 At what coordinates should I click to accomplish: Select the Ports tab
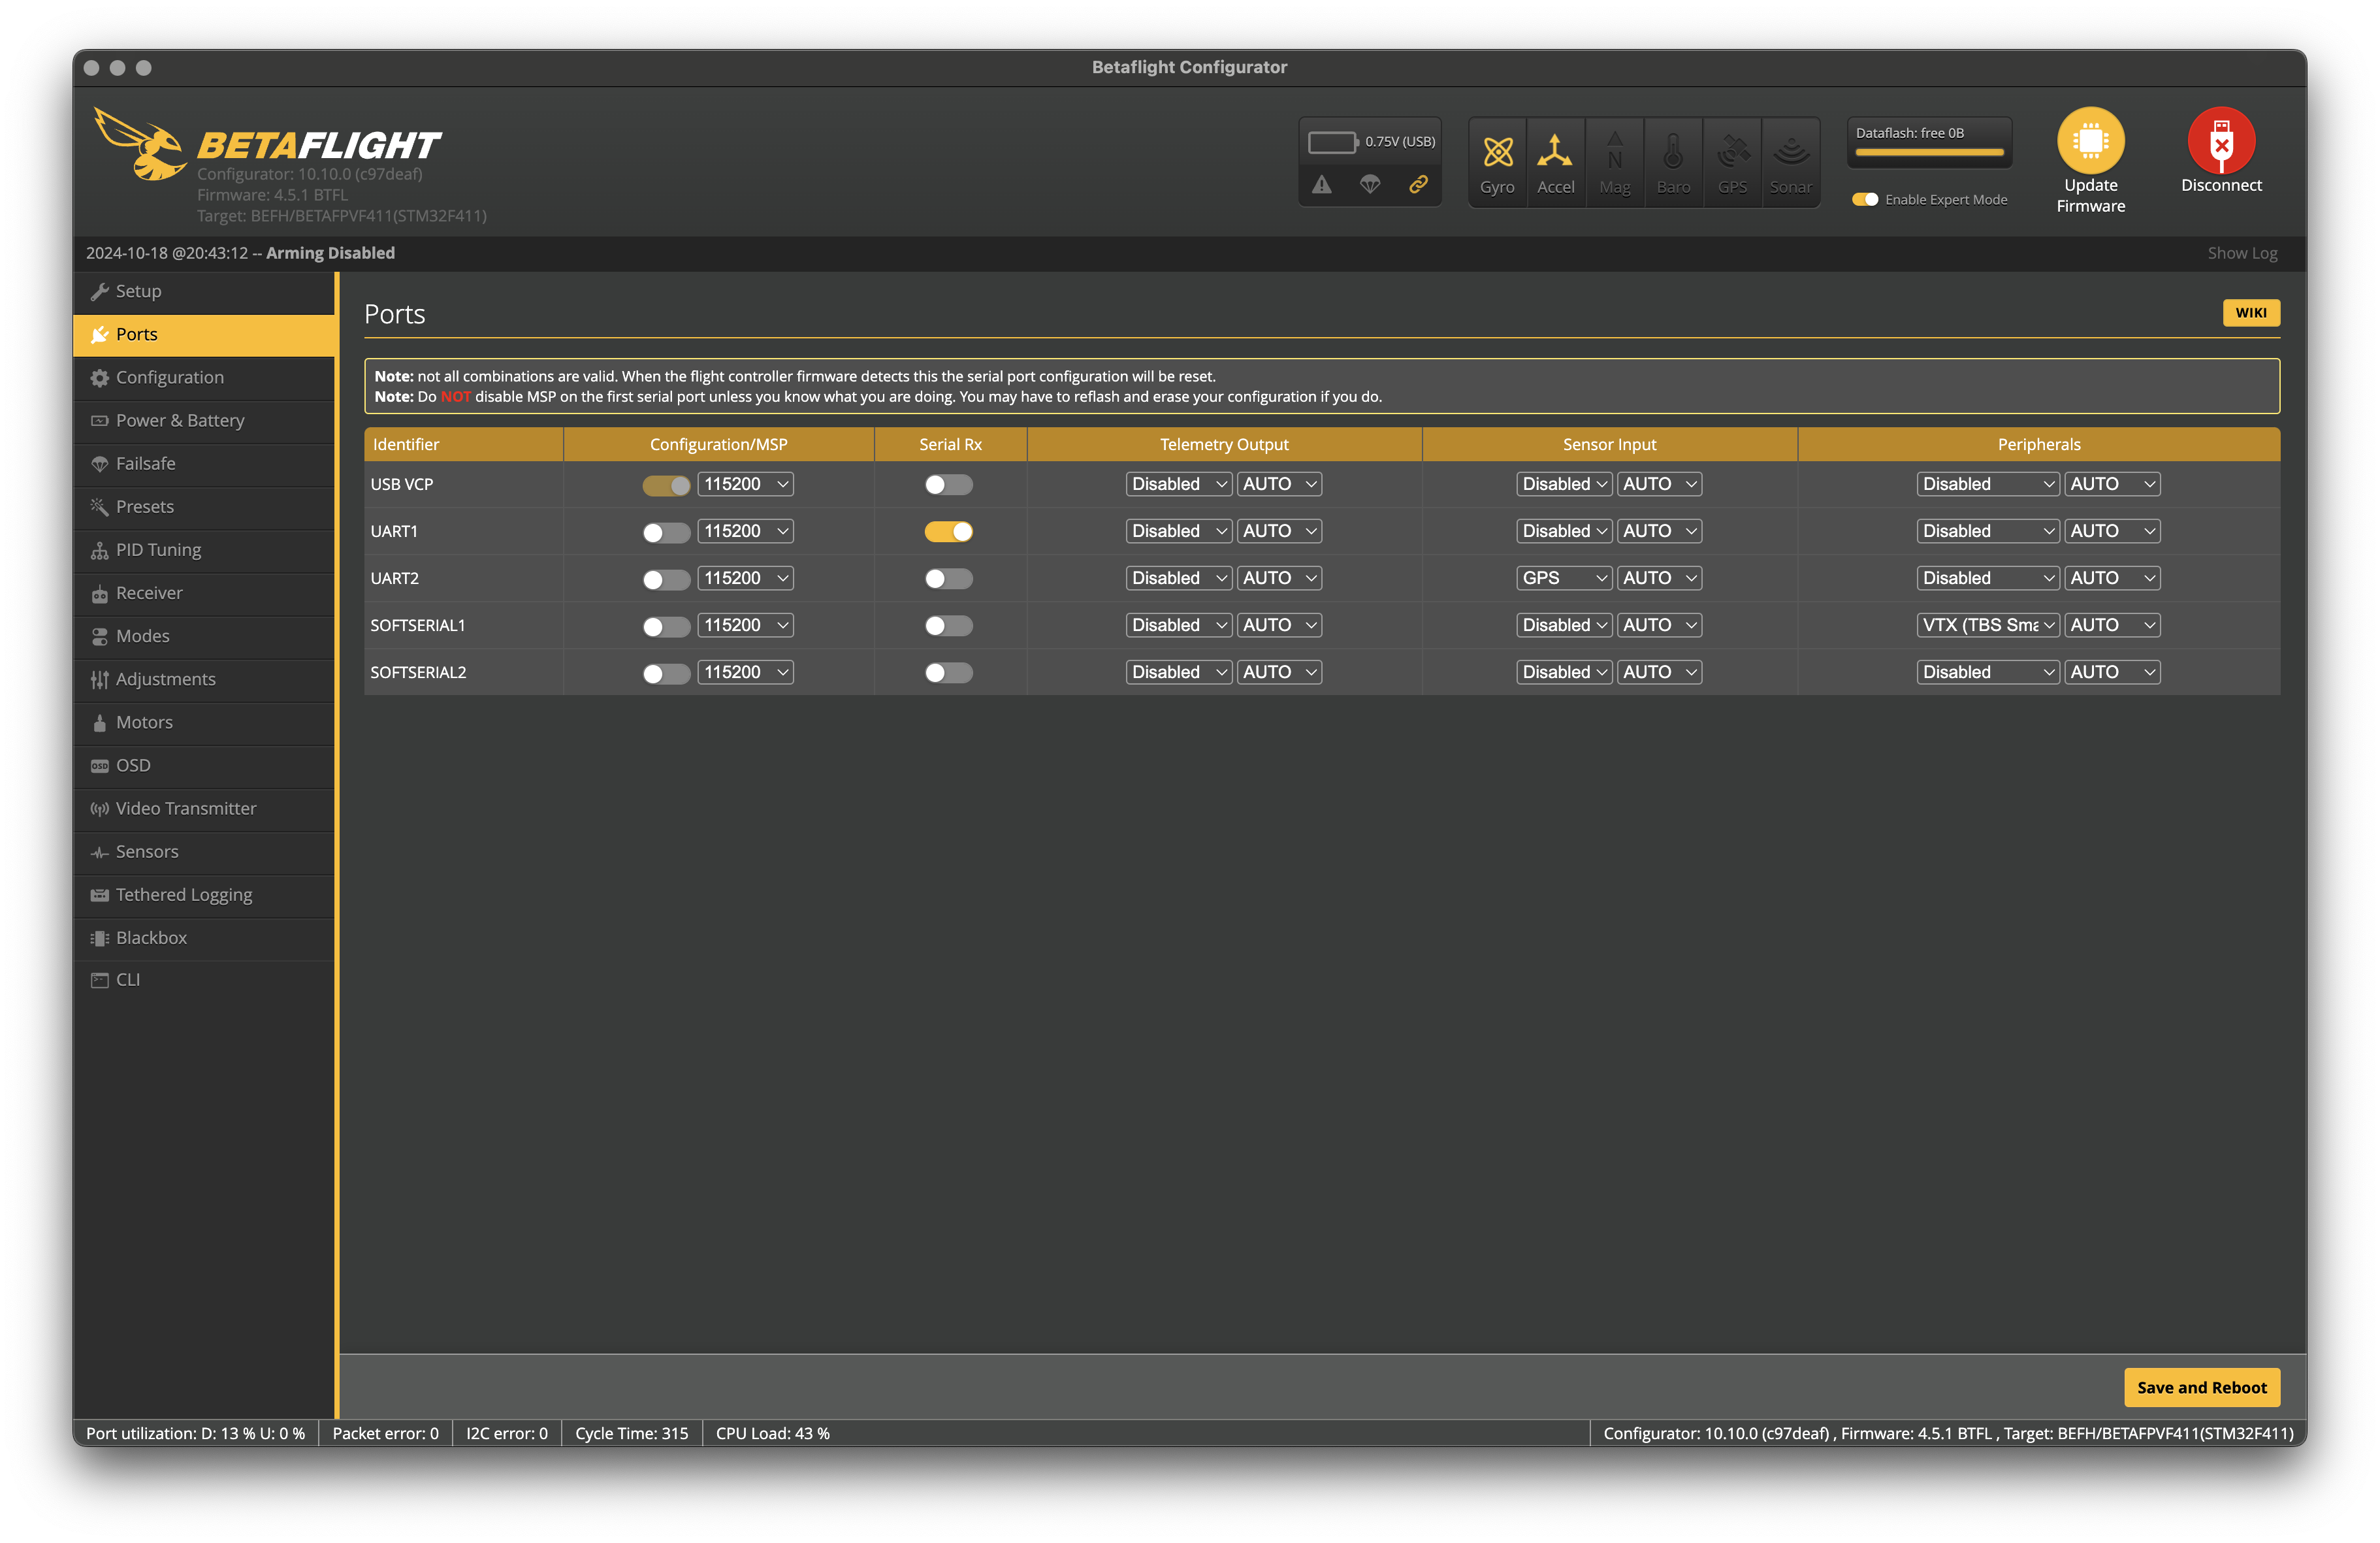click(204, 334)
